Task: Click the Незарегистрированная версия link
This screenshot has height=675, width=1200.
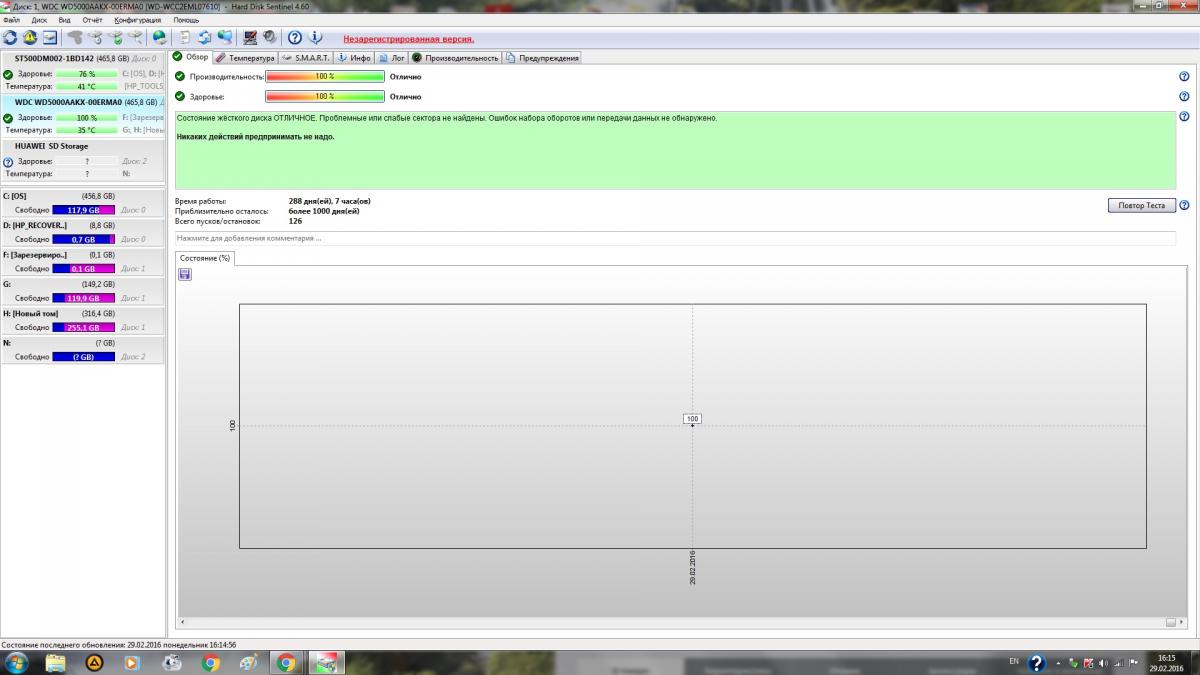Action: pyautogui.click(x=408, y=39)
